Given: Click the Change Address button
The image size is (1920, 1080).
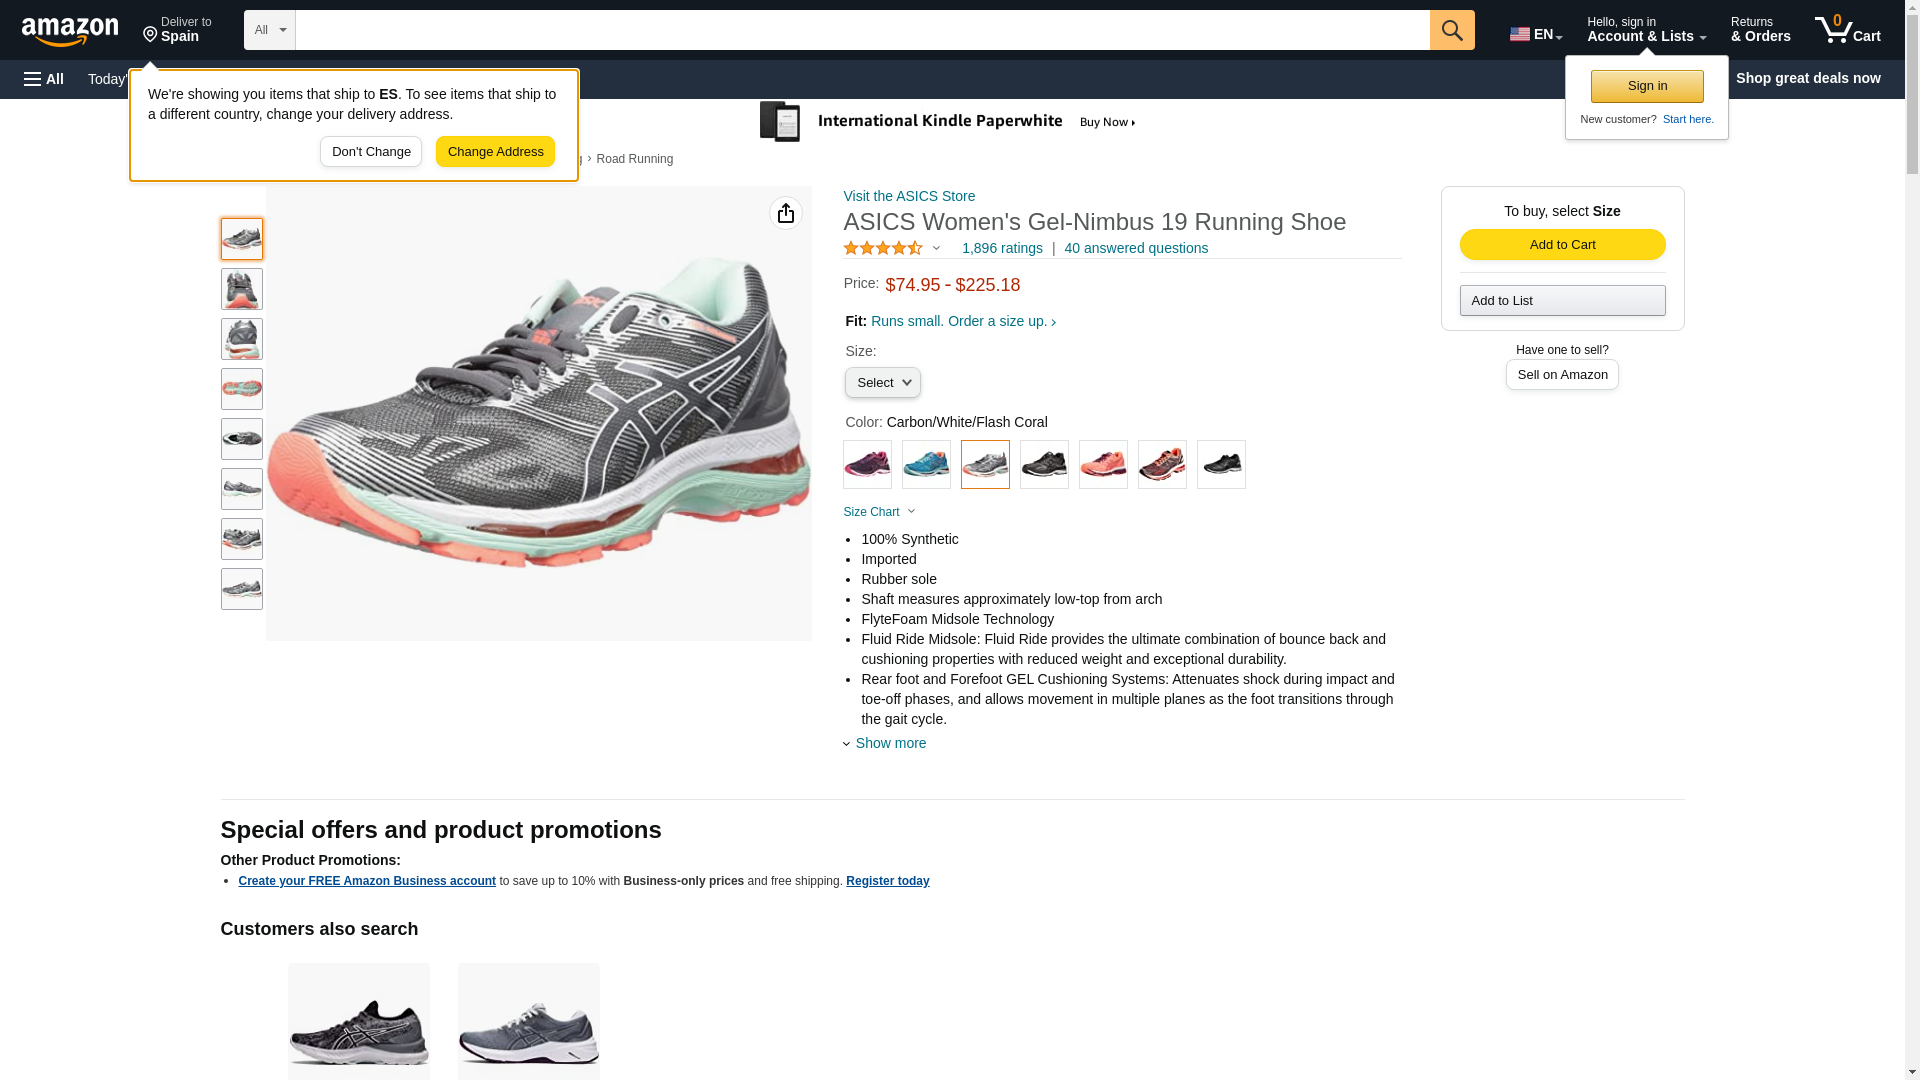Looking at the screenshot, I should (495, 152).
